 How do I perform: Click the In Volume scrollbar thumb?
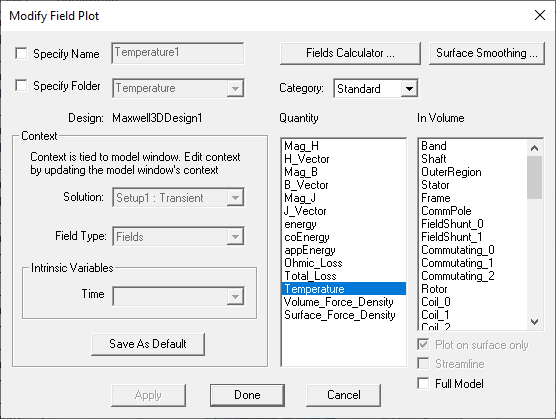point(534,177)
